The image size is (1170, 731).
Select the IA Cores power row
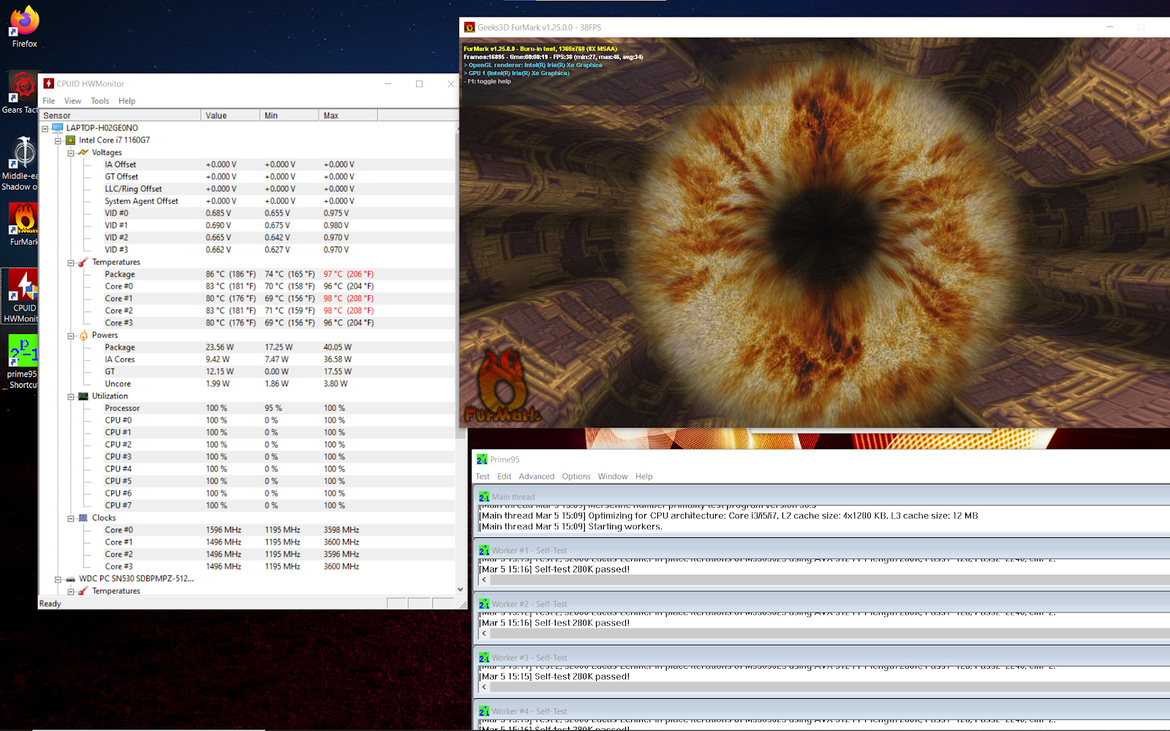(247, 360)
